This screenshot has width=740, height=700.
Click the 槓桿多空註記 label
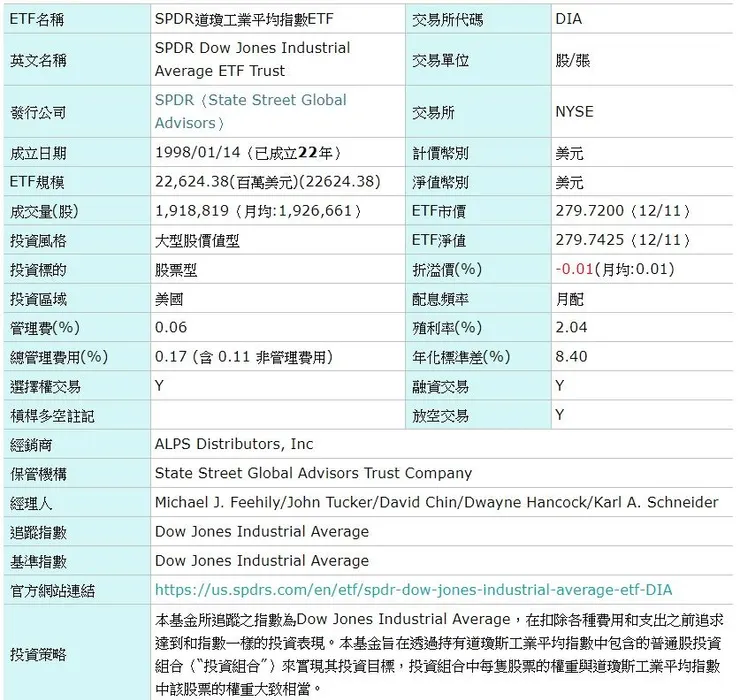[52, 416]
